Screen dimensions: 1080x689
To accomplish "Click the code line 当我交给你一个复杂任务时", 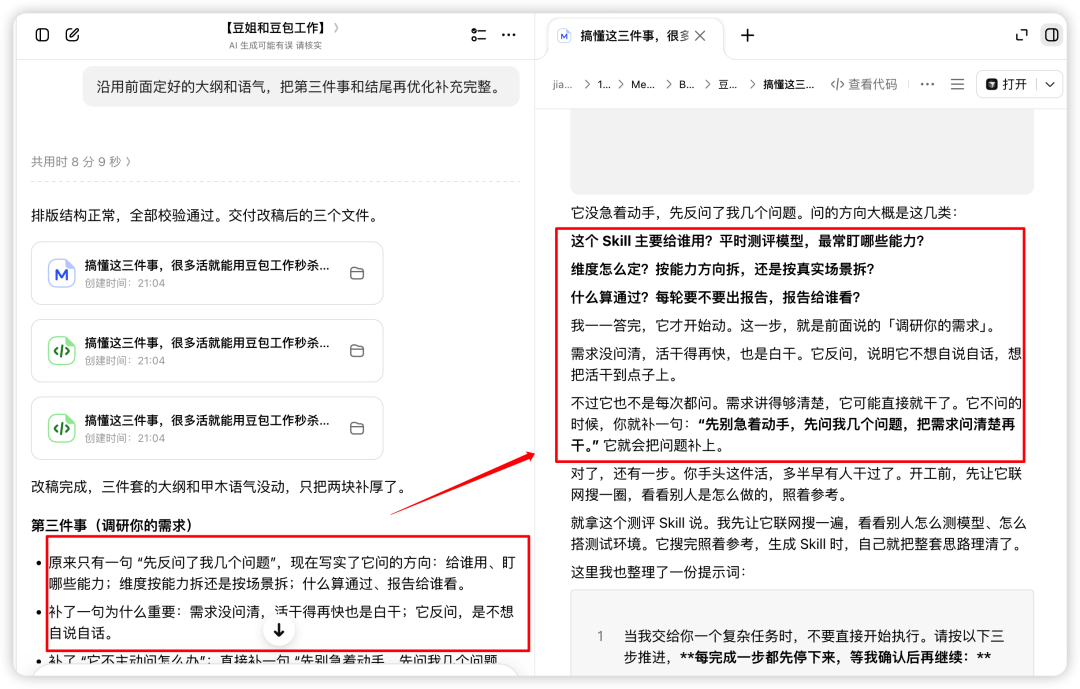I will pyautogui.click(x=813, y=646).
